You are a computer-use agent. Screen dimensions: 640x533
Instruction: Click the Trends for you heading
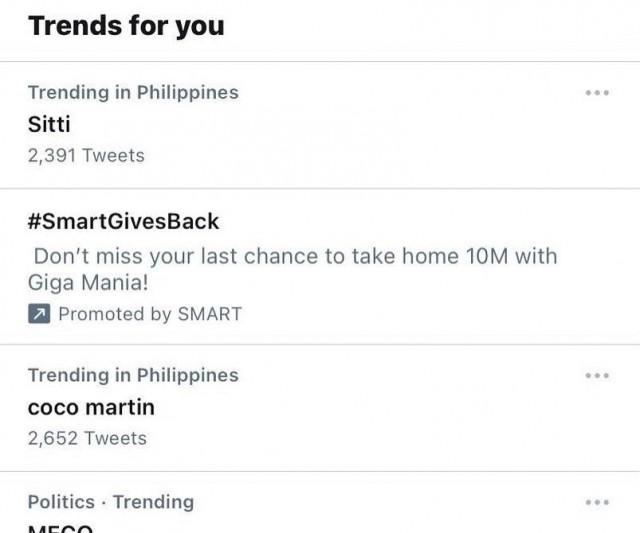click(126, 26)
